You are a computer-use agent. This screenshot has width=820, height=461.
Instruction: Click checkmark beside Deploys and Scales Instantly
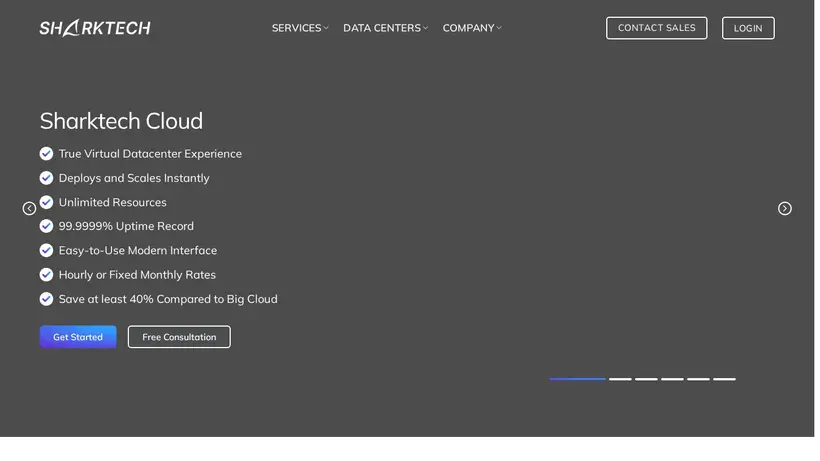point(46,178)
